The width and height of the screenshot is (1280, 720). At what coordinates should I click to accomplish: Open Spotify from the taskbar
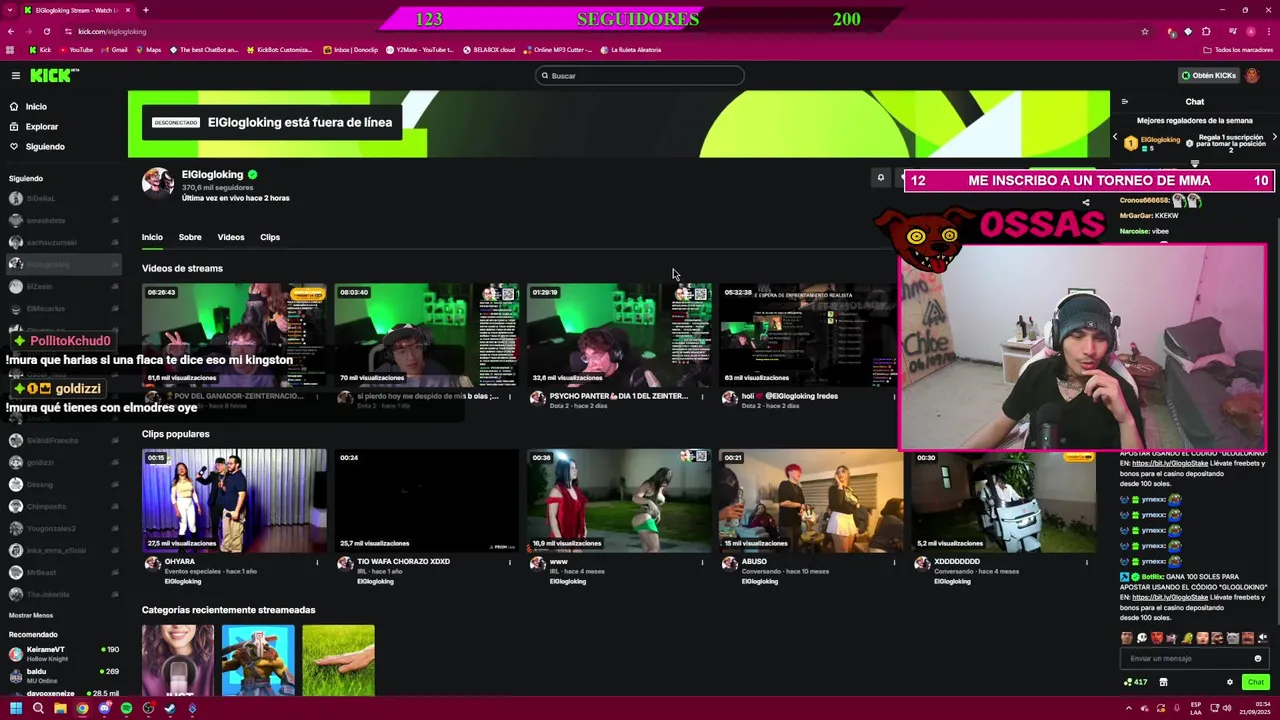pos(126,709)
